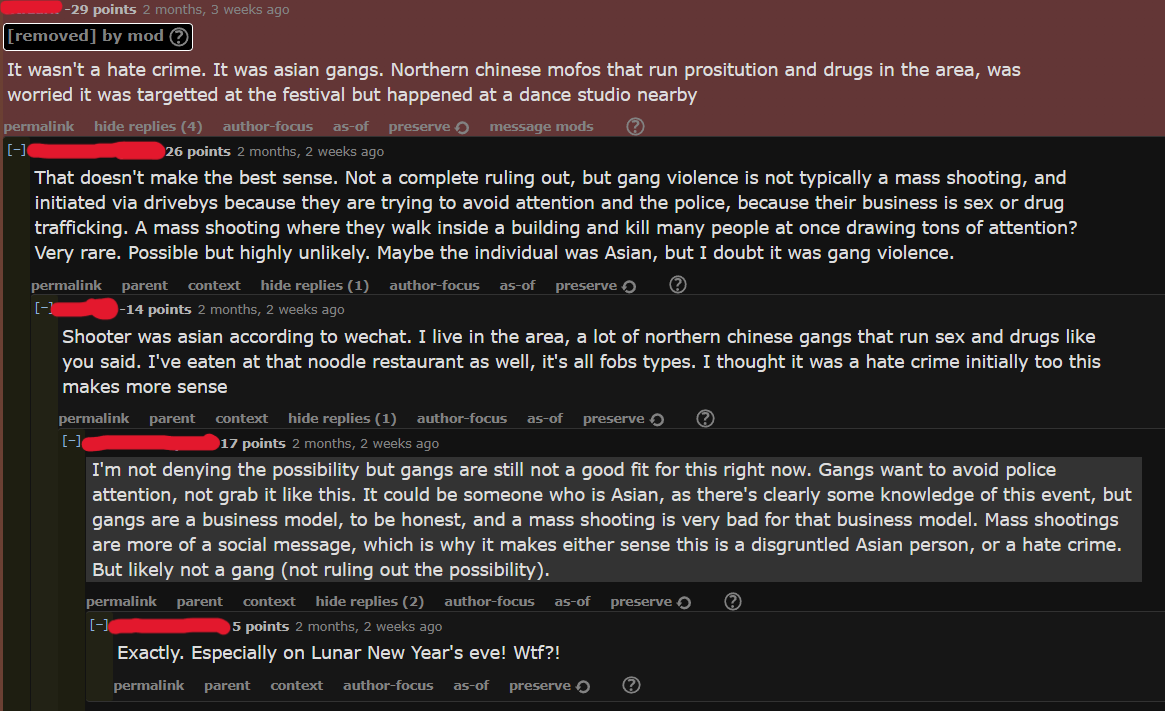The width and height of the screenshot is (1165, 711).
Task: Hide replies (2) under 17 points comment
Action: click(369, 601)
